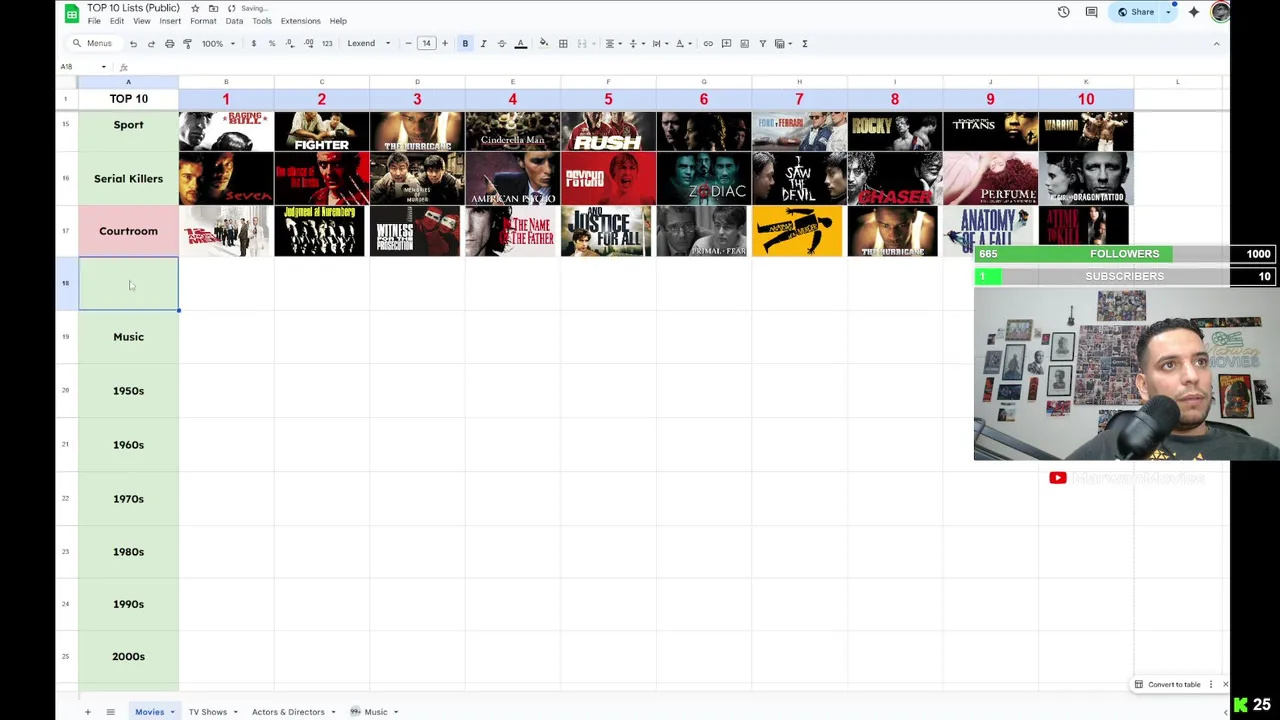
Task: Open the Google account avatar
Action: (1219, 12)
